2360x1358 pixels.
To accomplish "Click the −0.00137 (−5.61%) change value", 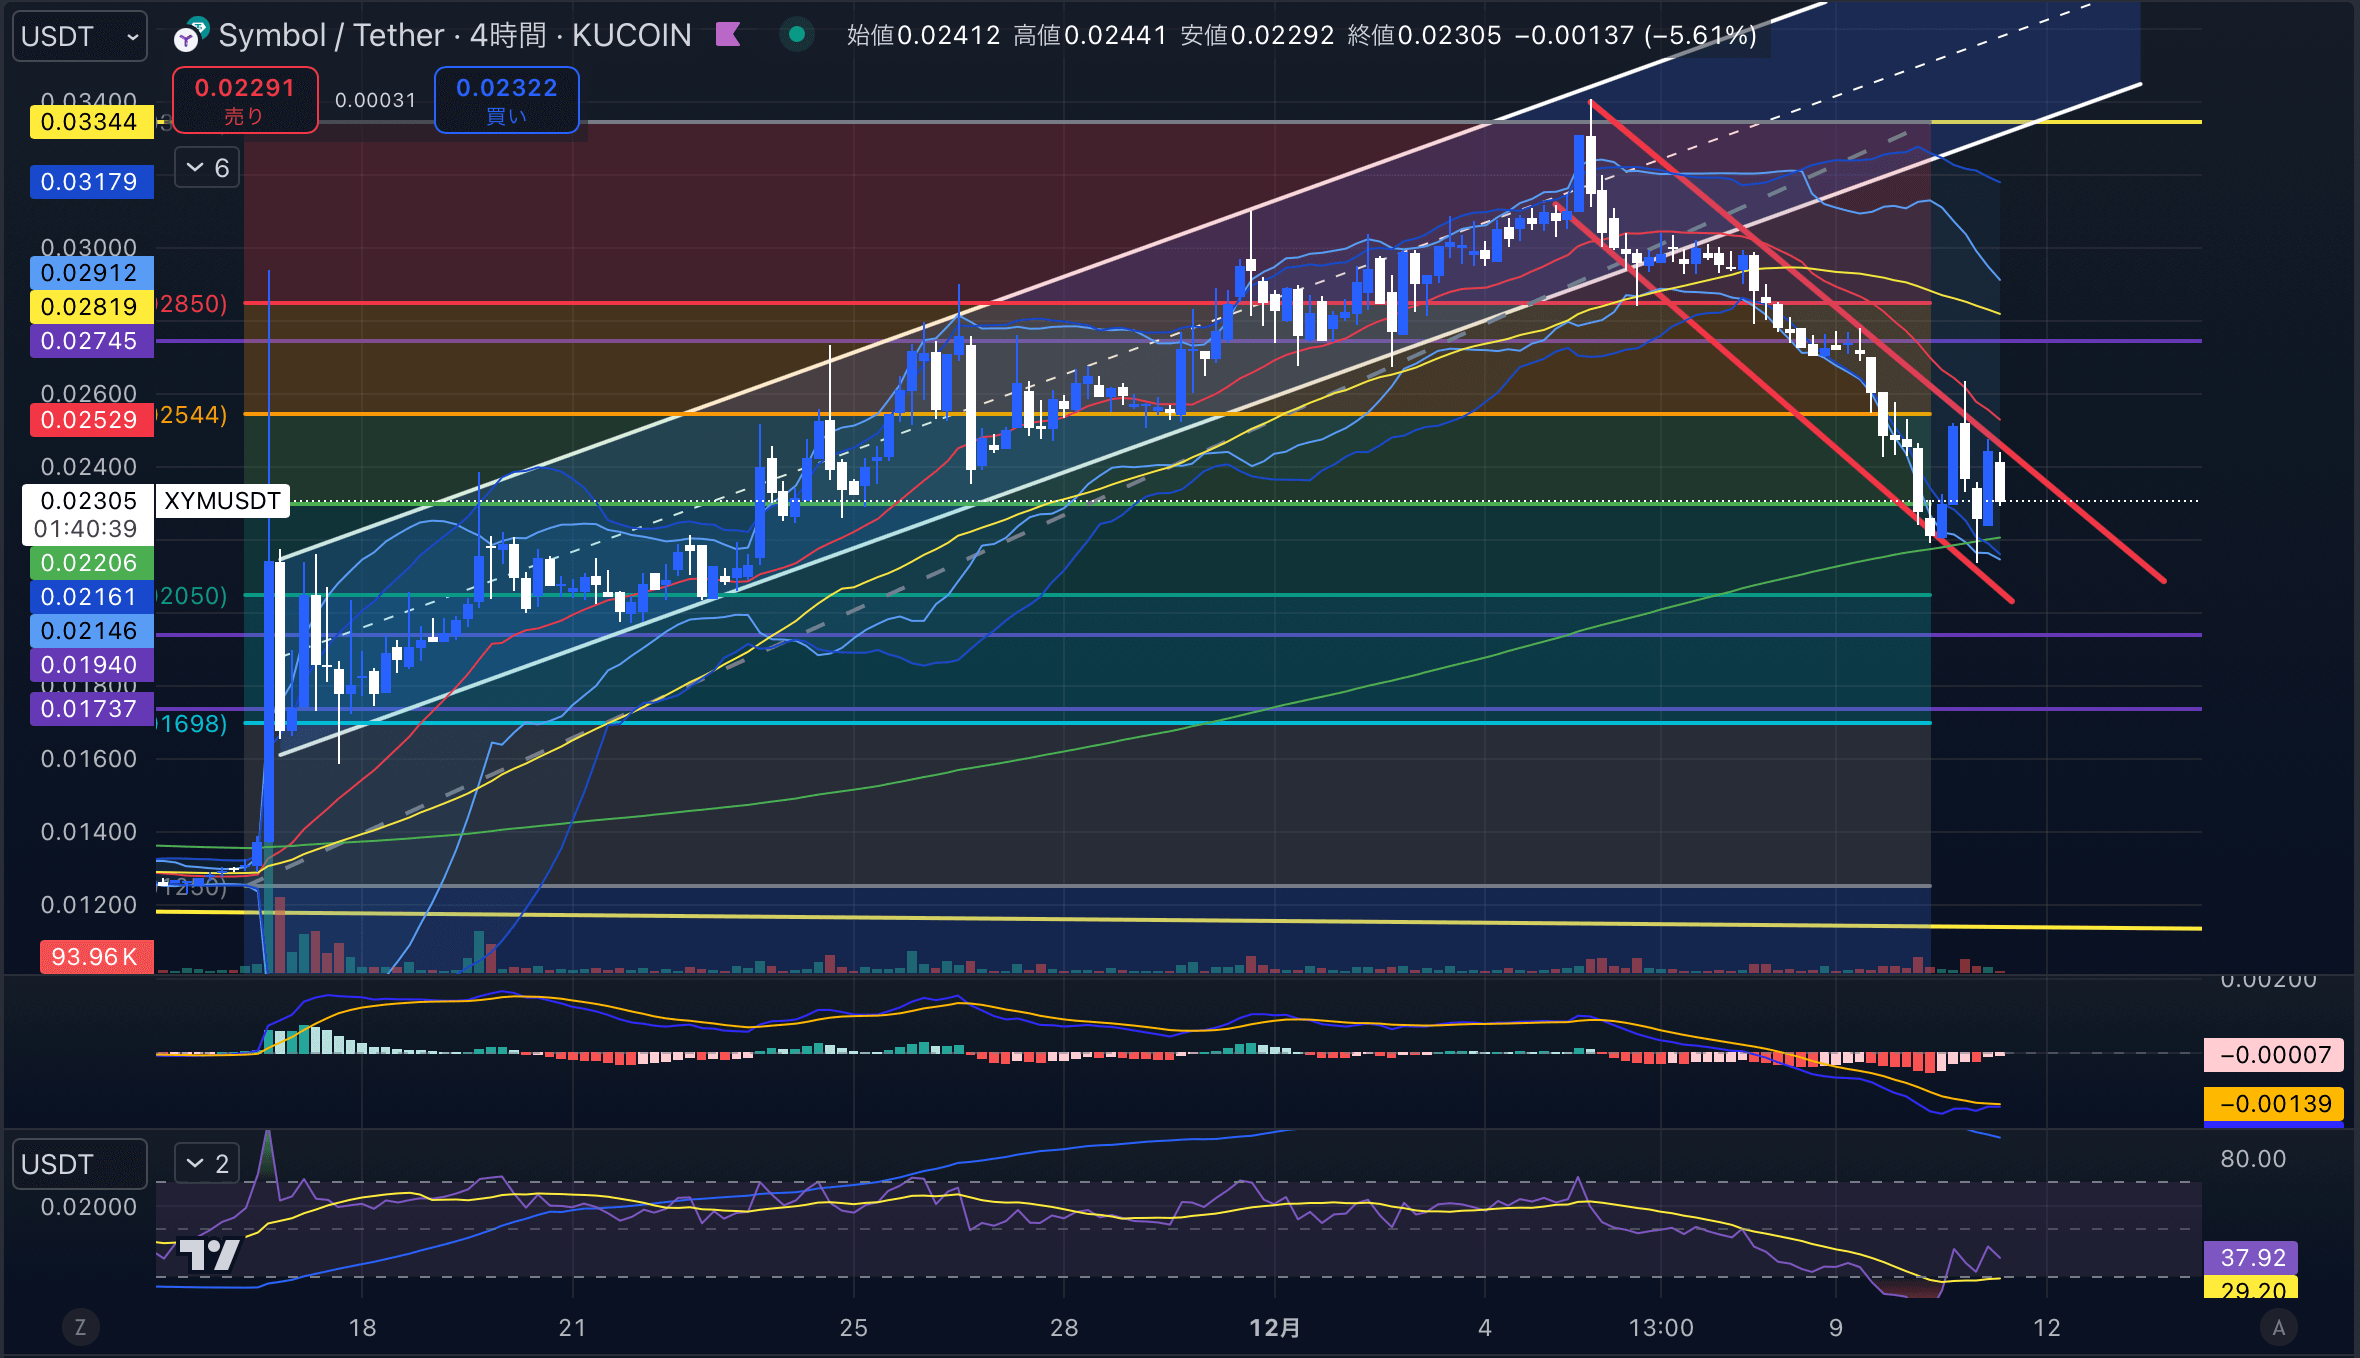I will 1635,35.
